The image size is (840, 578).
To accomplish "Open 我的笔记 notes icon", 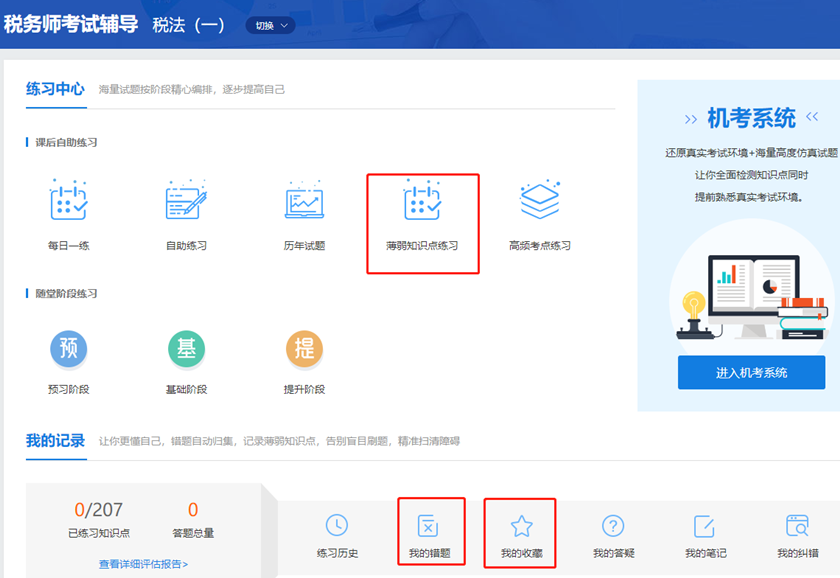I will pos(705,526).
